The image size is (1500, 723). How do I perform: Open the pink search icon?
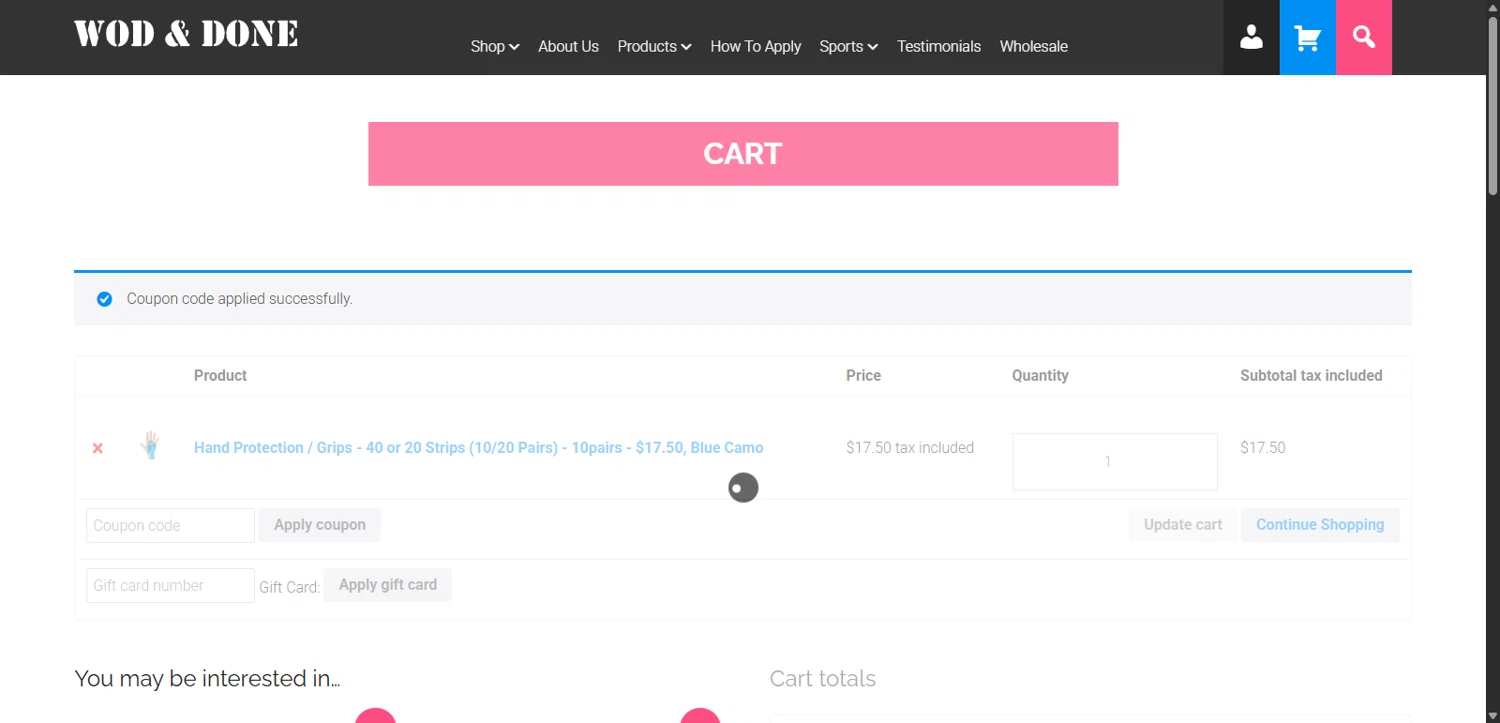point(1364,37)
